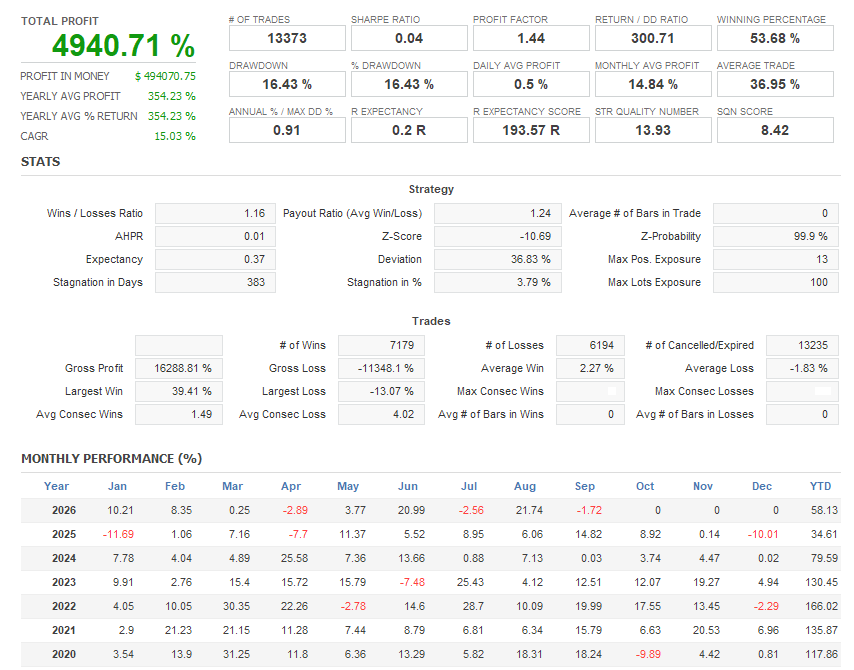This screenshot has height=670, width=854.
Task: Click the Sharpe Ratio box showing 0.04
Action: pyautogui.click(x=409, y=39)
